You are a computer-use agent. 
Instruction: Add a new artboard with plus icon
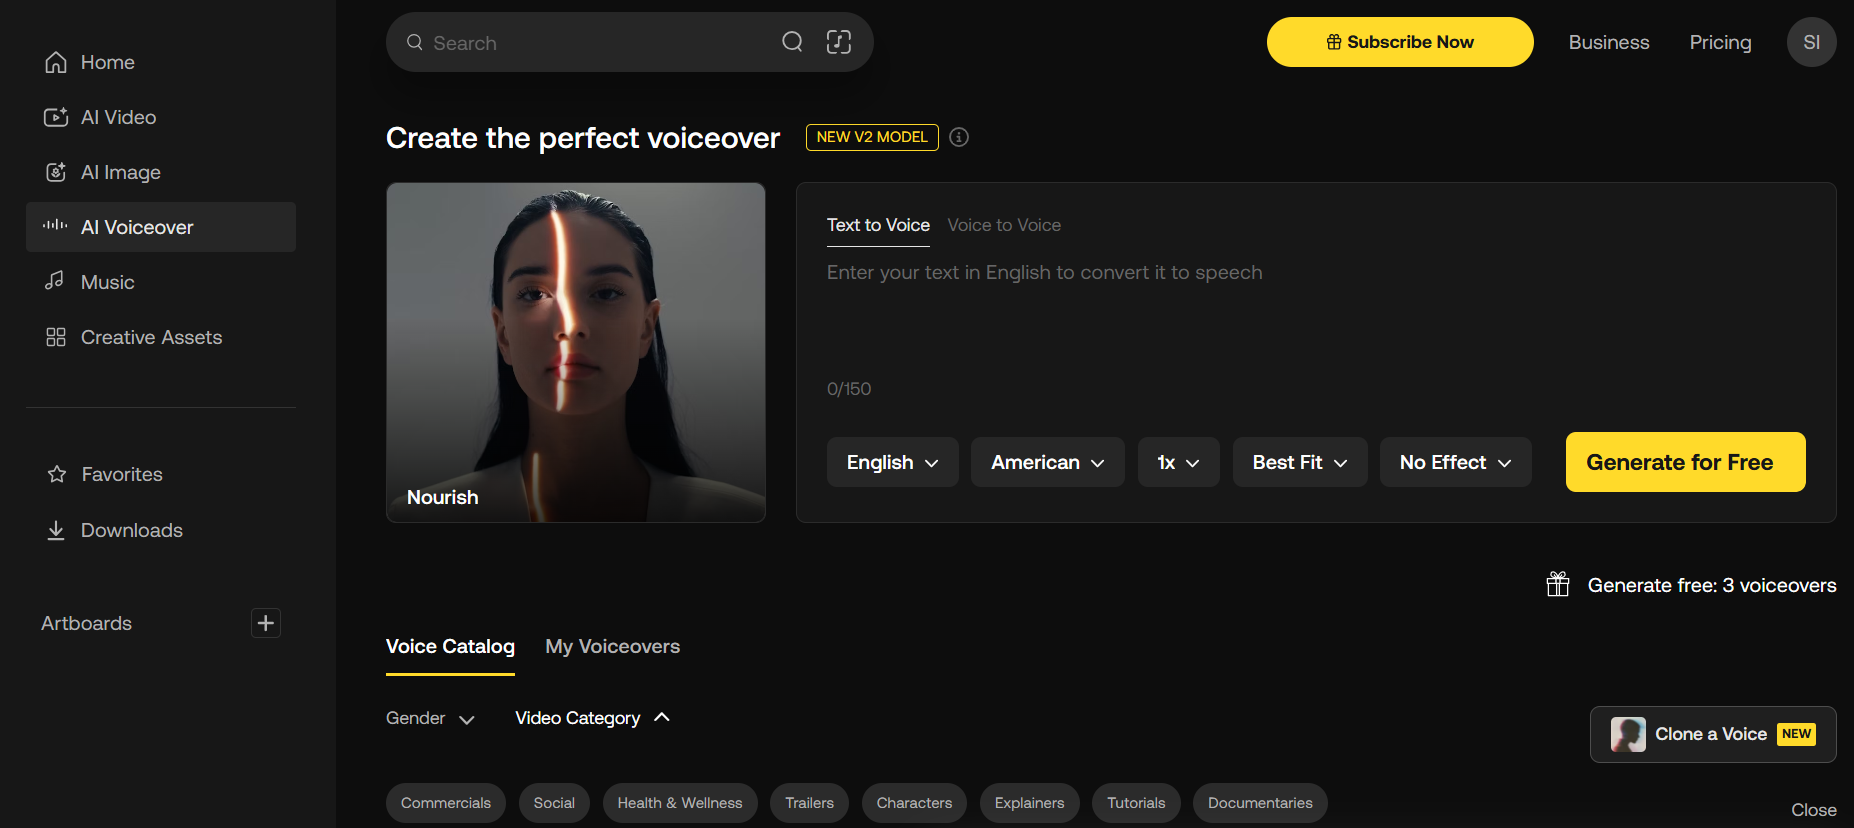265,623
